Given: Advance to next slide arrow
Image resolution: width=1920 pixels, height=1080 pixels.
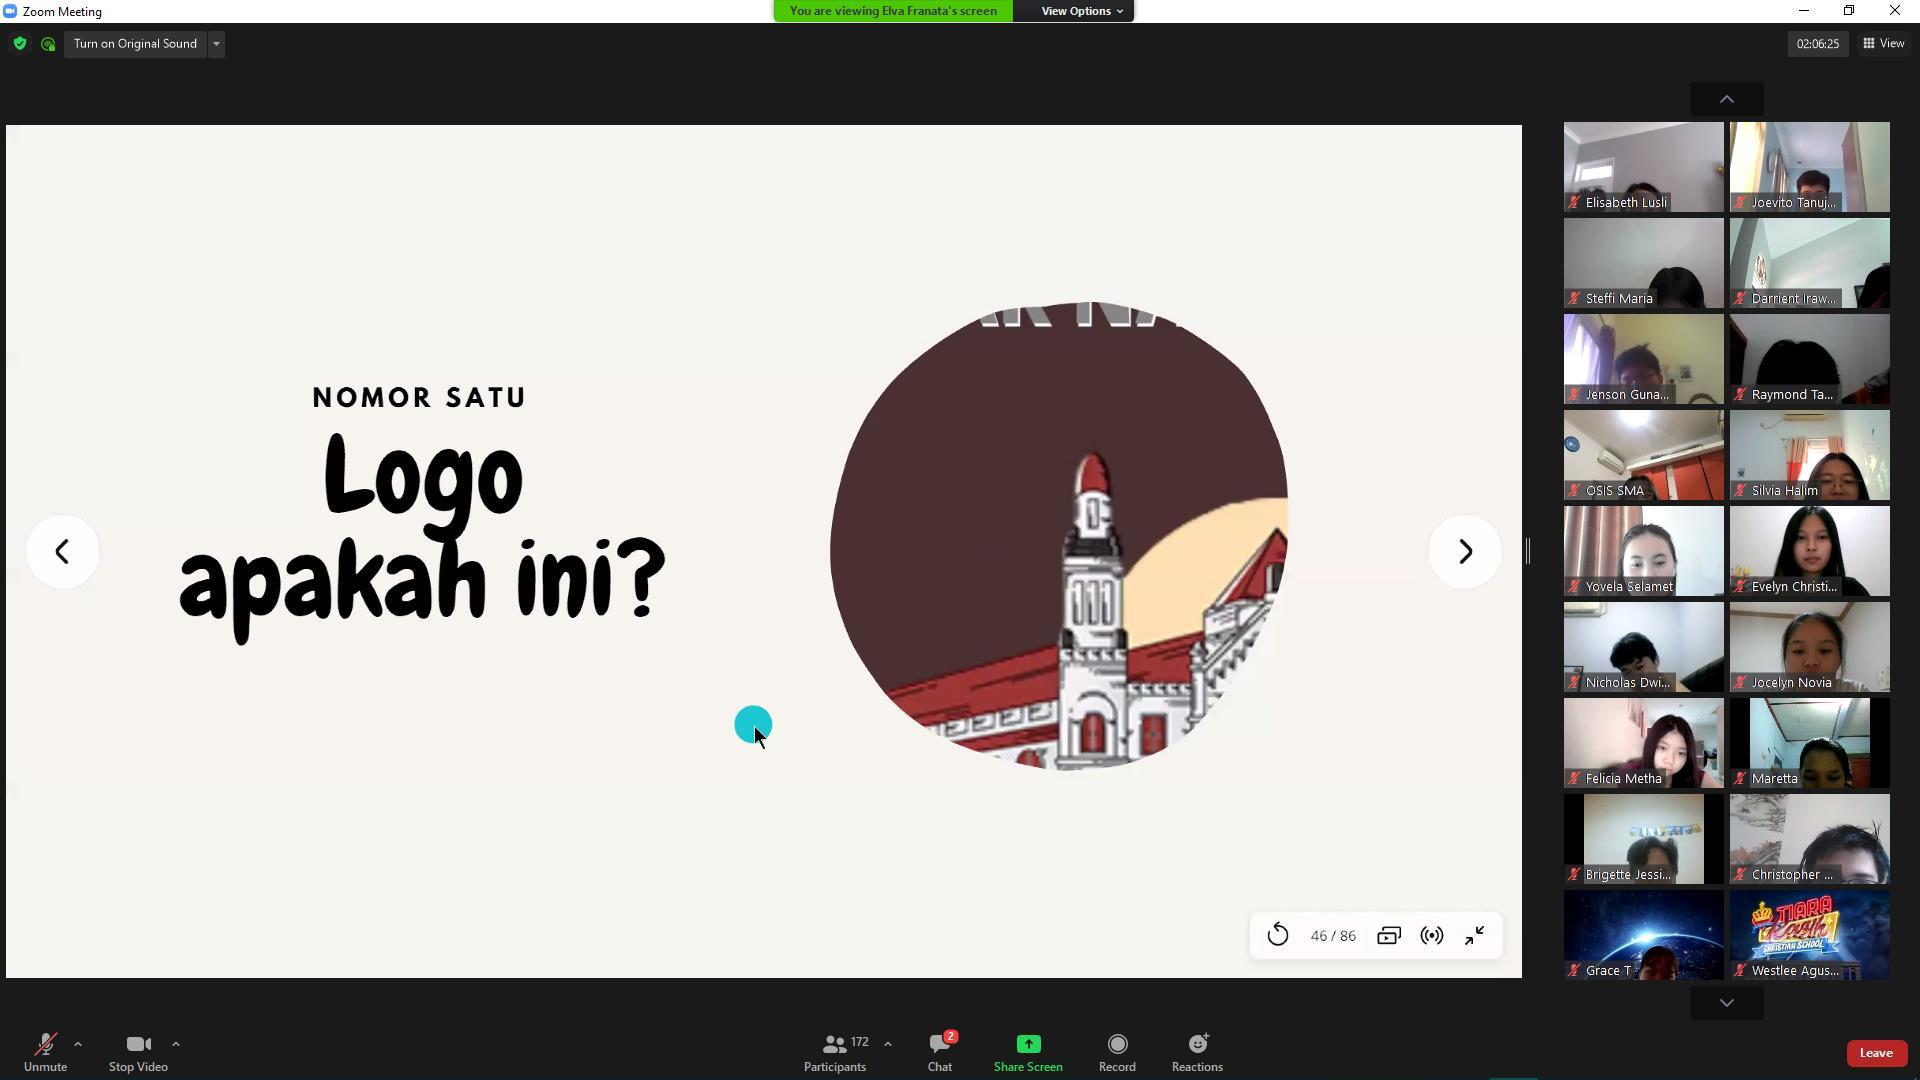Looking at the screenshot, I should (x=1465, y=551).
